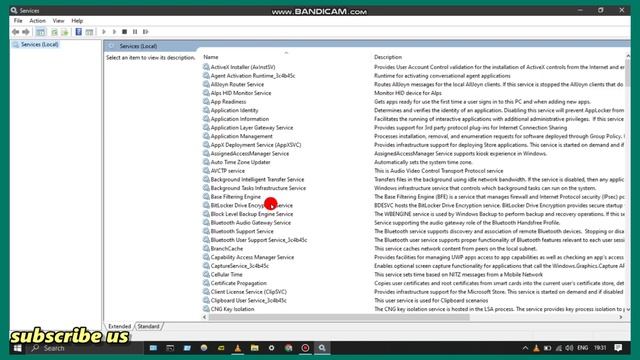Select the Alps HID Monitor Service row
The width and height of the screenshot is (640, 360).
pos(241,93)
